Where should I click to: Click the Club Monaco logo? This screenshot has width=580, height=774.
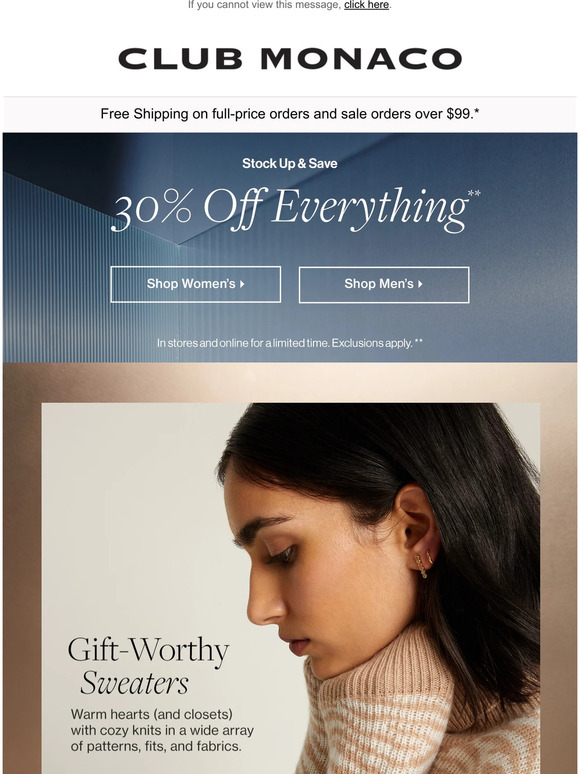[290, 59]
